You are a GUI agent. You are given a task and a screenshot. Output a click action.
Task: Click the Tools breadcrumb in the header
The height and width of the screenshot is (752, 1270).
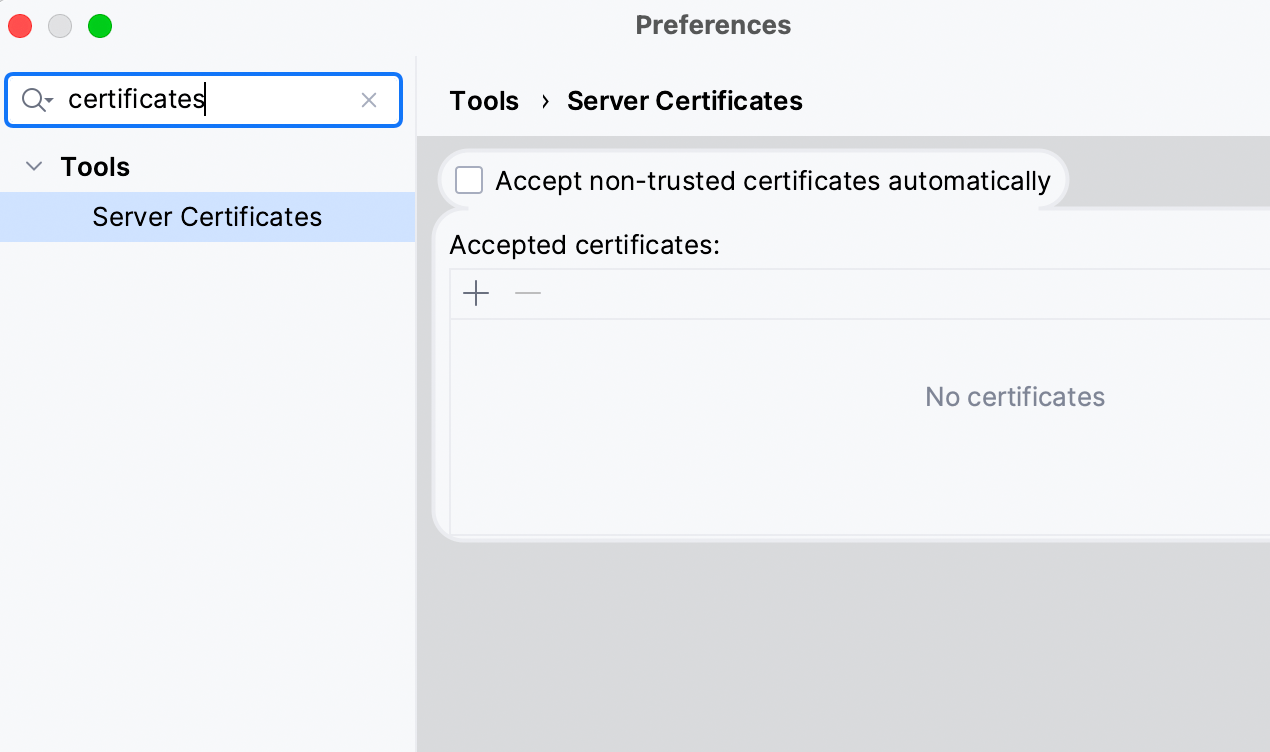(x=484, y=101)
